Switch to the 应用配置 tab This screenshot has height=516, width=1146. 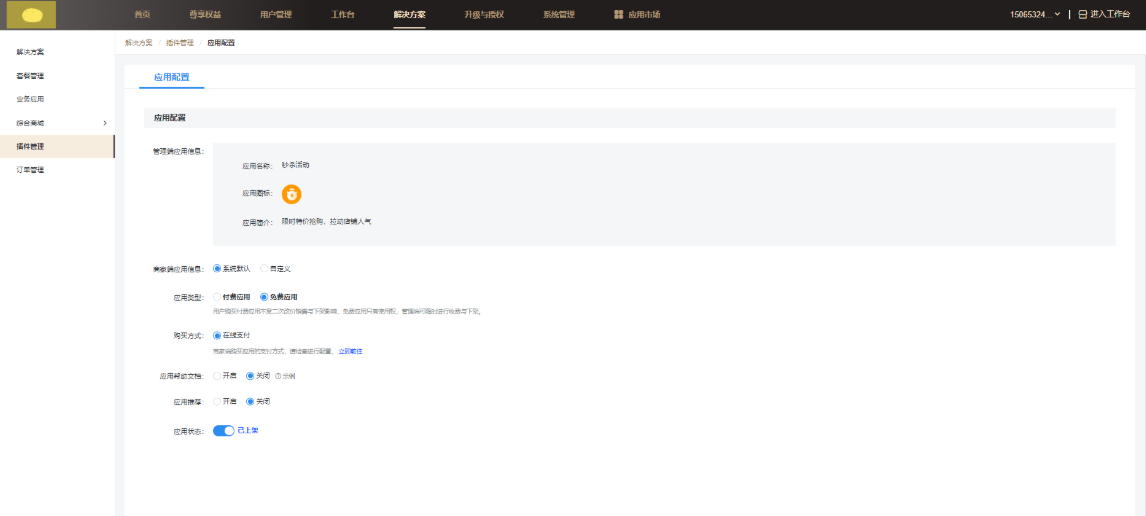click(x=171, y=77)
